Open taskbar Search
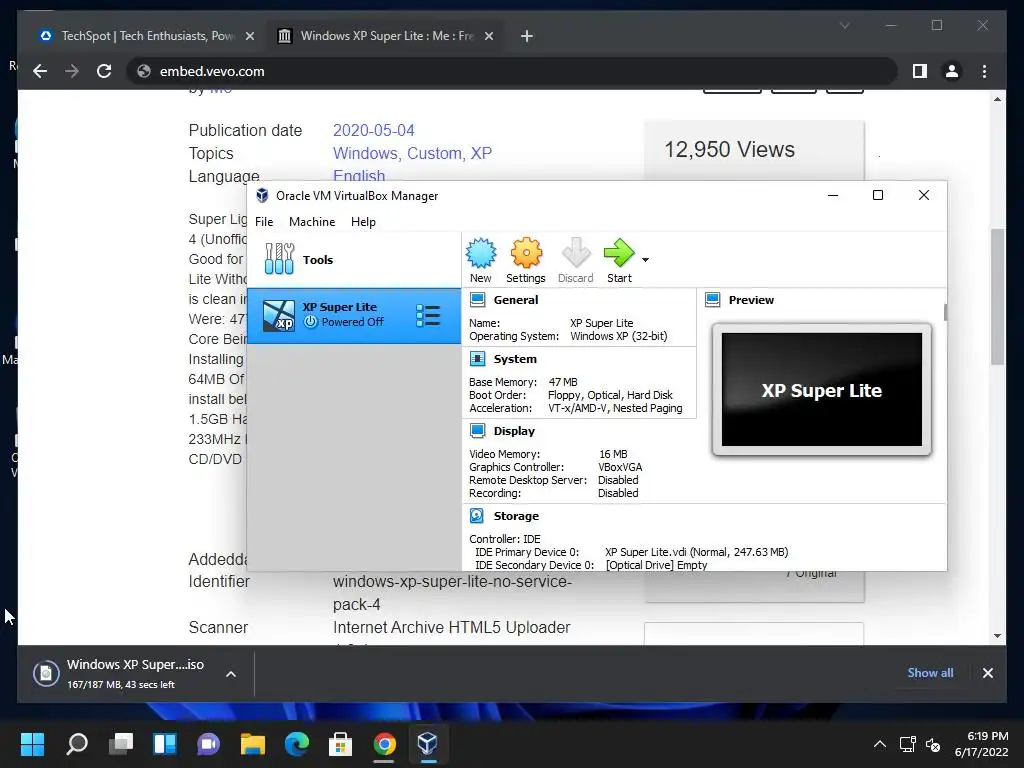The image size is (1024, 768). point(77,743)
